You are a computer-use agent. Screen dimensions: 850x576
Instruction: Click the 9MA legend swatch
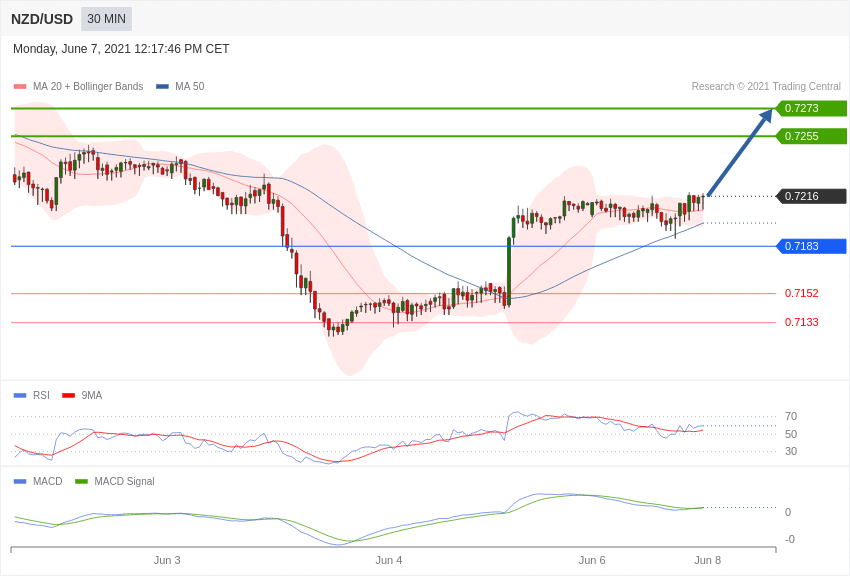[69, 396]
